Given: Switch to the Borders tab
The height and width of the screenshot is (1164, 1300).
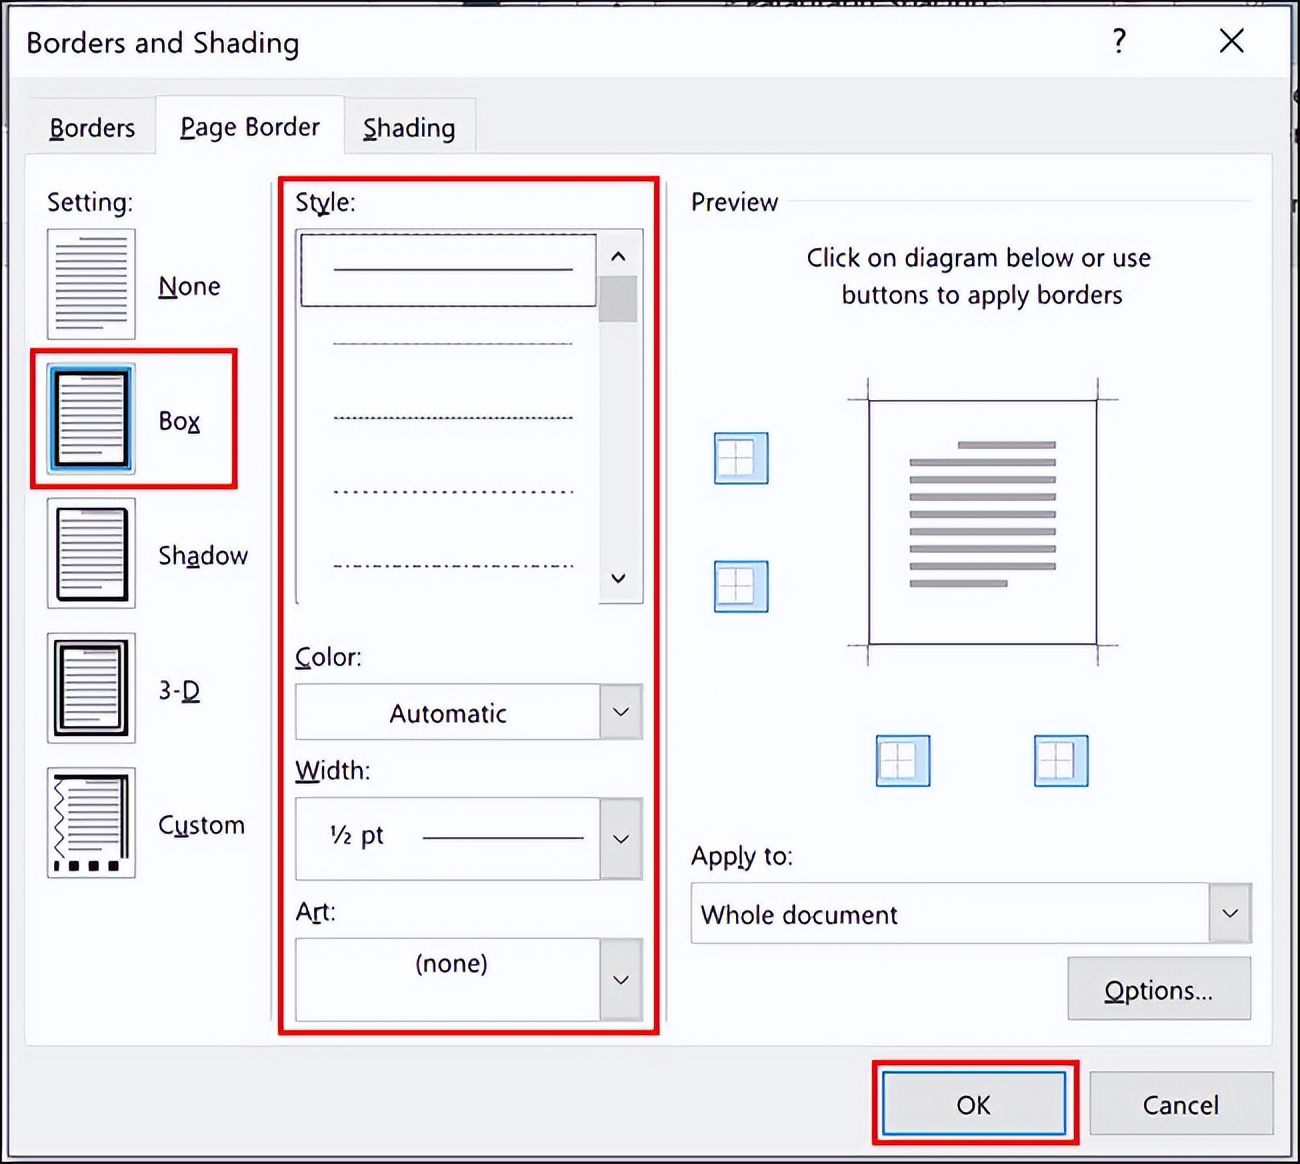Looking at the screenshot, I should 92,127.
